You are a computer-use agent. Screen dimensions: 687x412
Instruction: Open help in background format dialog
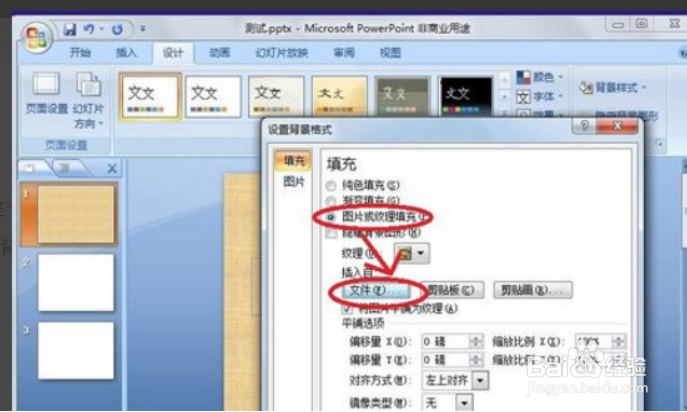pyautogui.click(x=584, y=126)
